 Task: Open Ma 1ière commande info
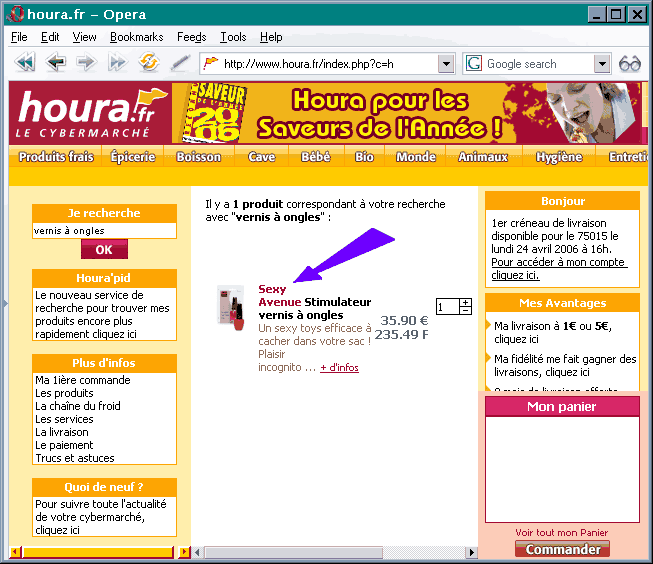pyautogui.click(x=83, y=380)
